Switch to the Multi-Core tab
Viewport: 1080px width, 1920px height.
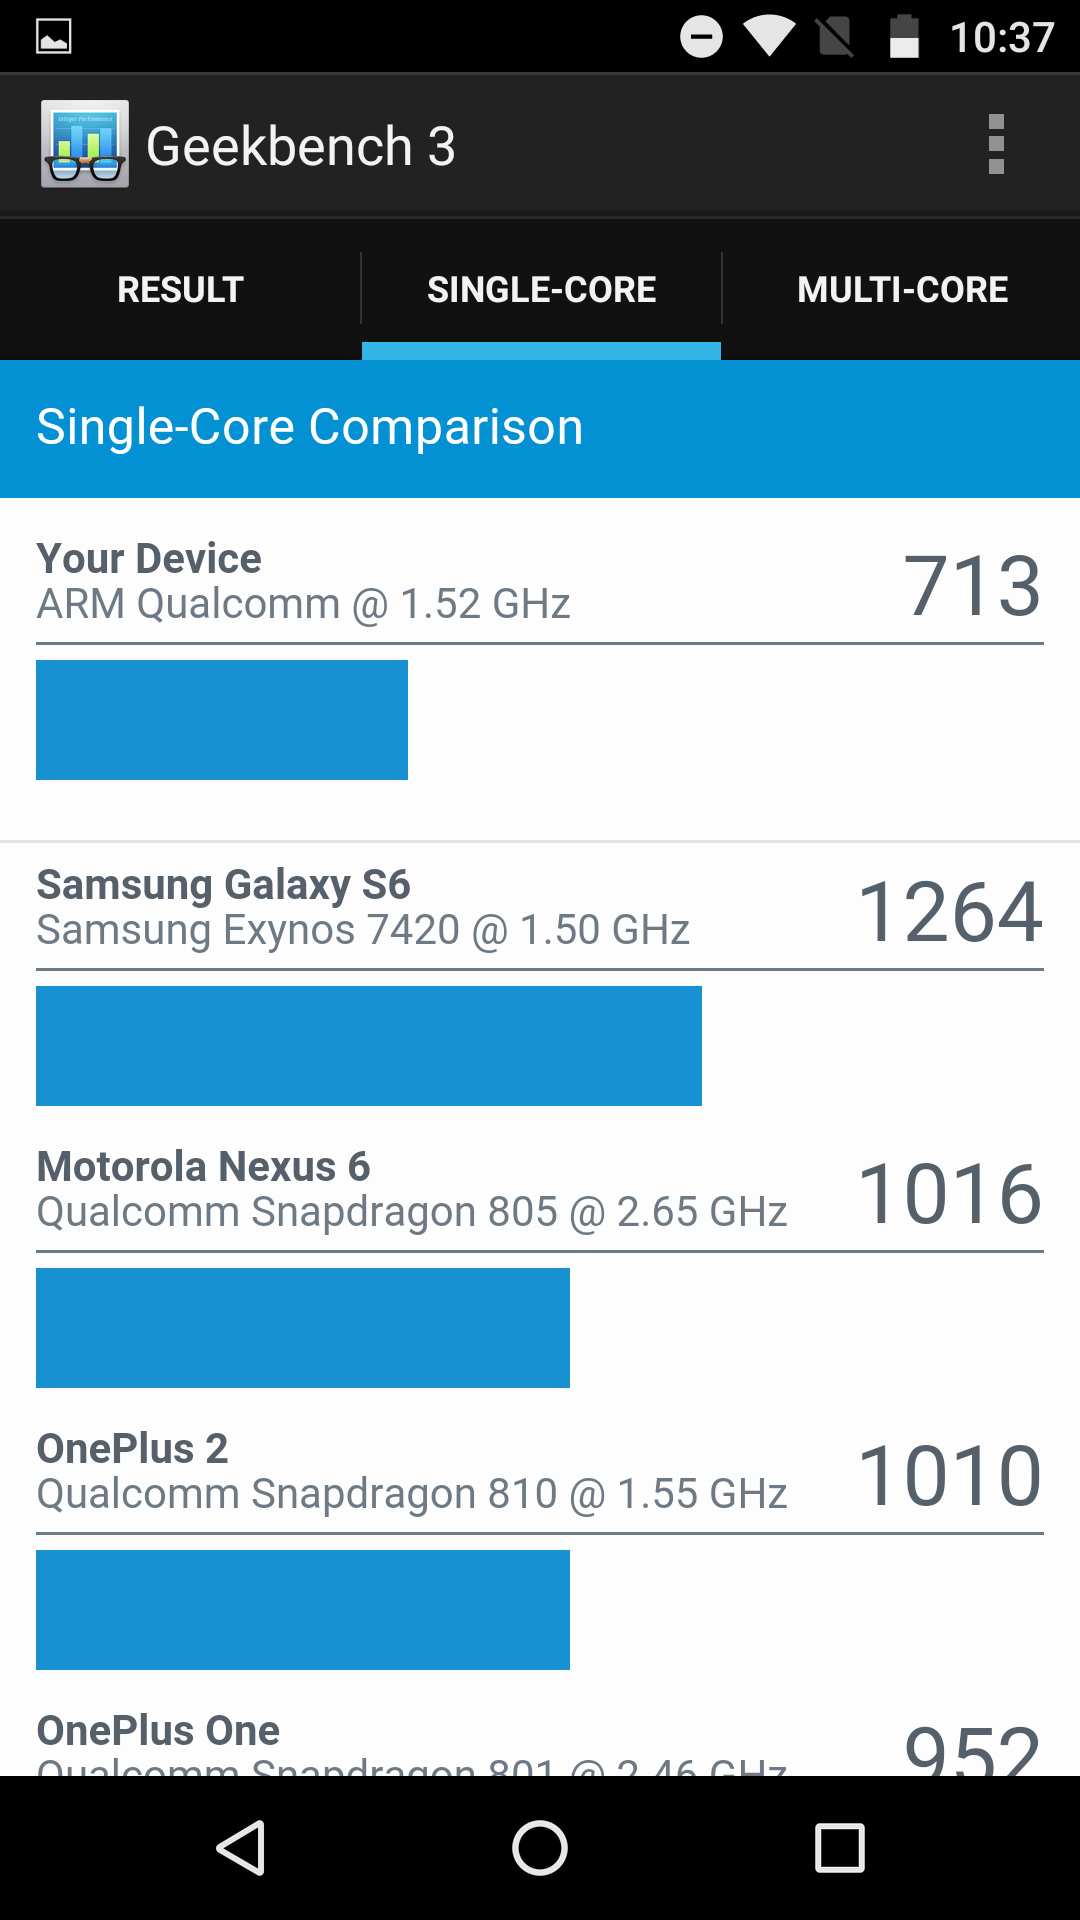(902, 289)
